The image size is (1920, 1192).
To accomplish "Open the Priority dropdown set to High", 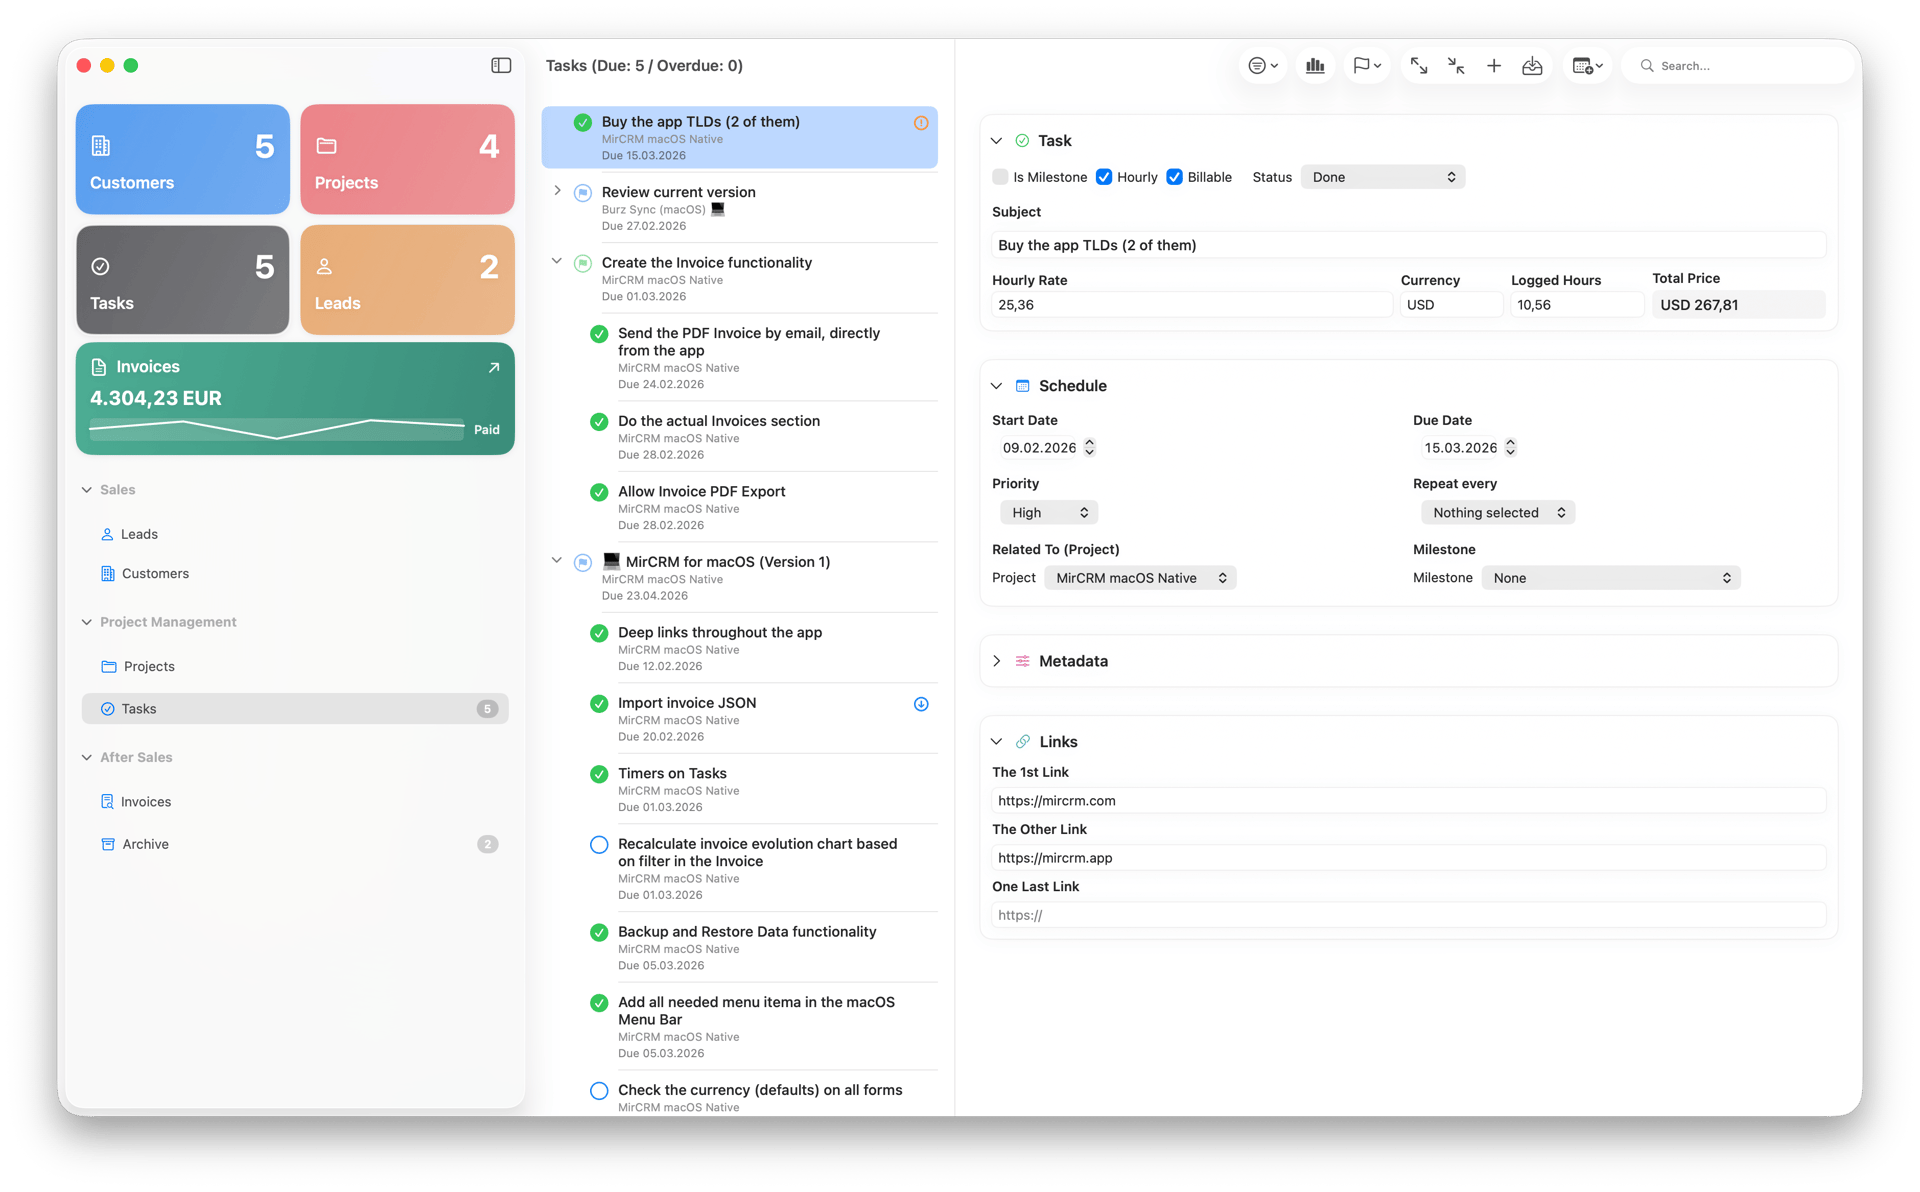I will coord(1048,512).
